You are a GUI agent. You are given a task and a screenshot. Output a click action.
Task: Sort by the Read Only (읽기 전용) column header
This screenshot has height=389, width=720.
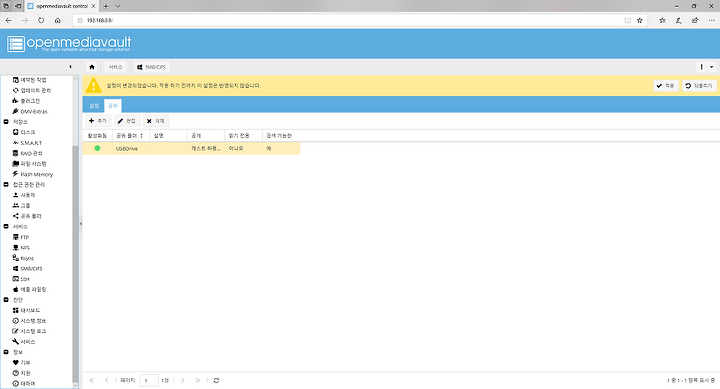(243, 136)
